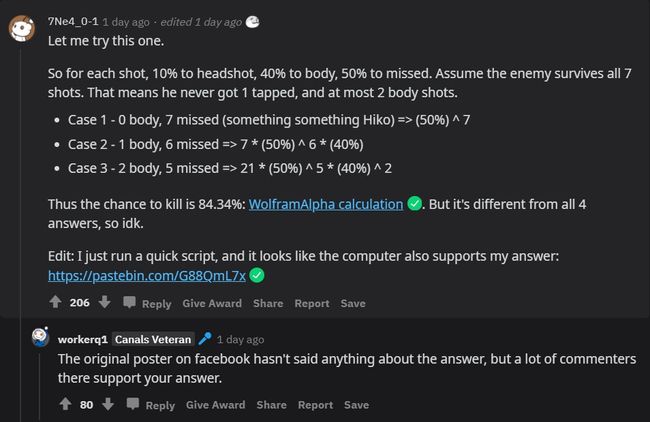Upvote workerq1's reply
650x422 pixels.
(x=65, y=404)
